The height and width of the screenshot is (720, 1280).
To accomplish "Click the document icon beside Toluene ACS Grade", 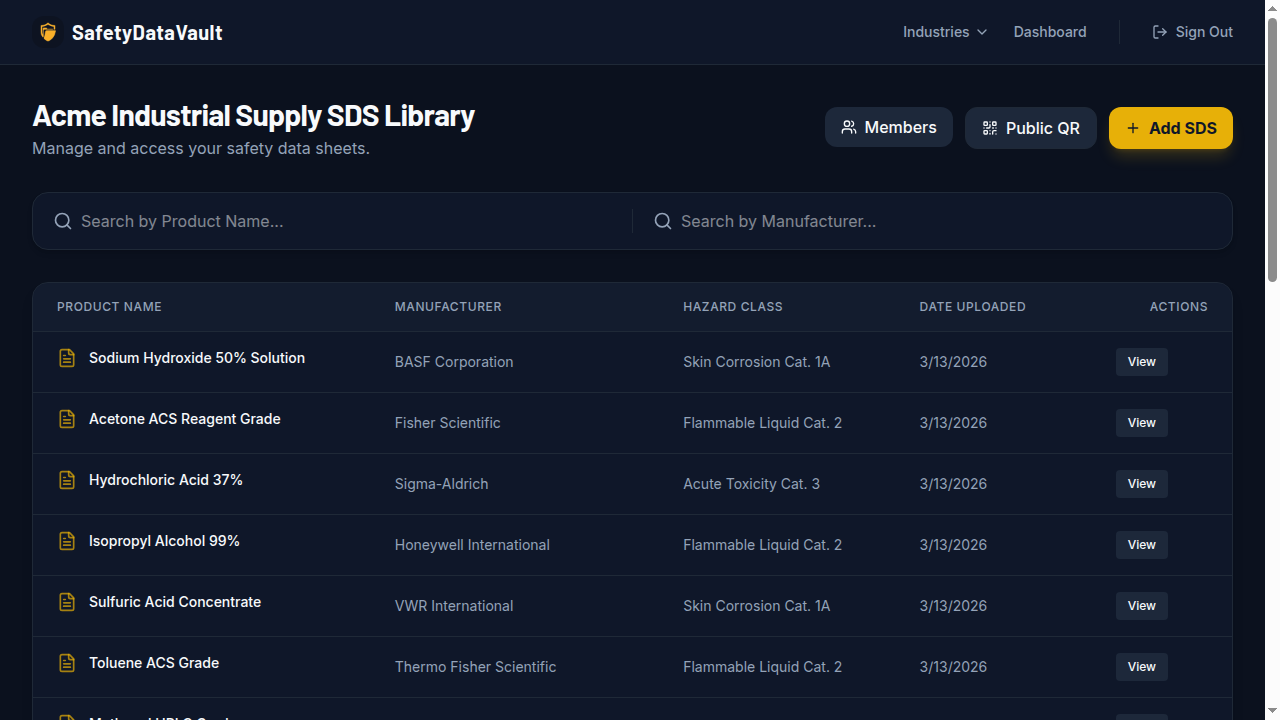I will [66, 662].
